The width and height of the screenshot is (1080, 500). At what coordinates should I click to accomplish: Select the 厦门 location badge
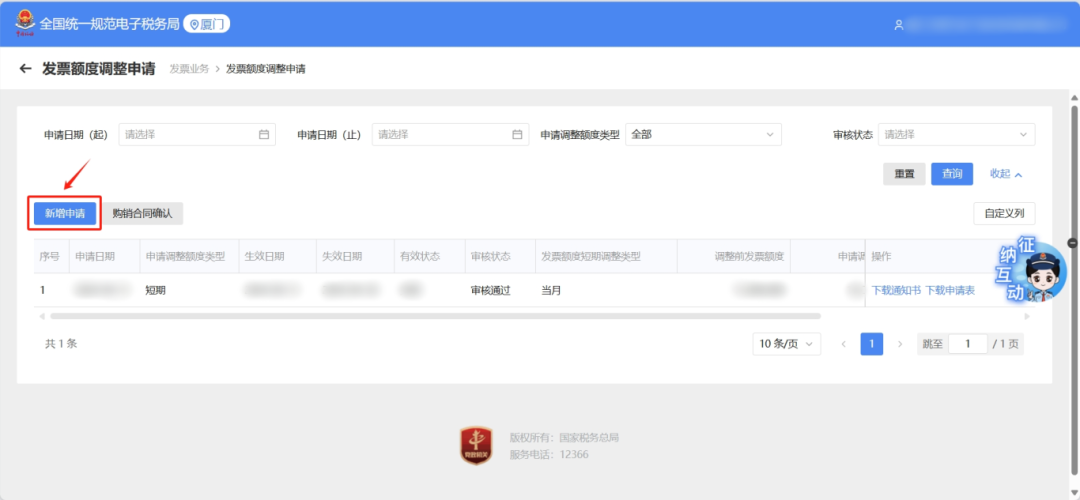[207, 24]
